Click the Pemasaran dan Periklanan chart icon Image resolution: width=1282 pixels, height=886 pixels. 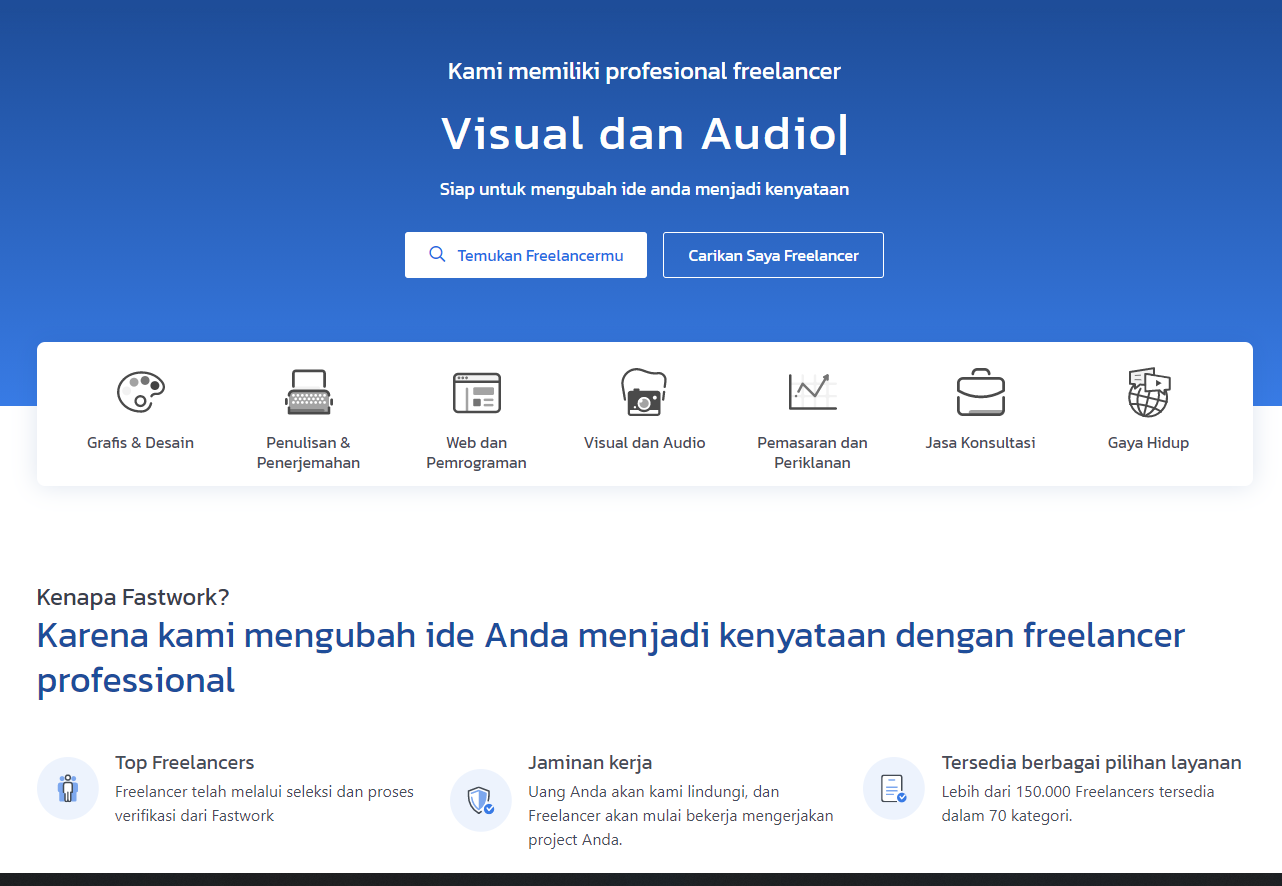tap(812, 392)
